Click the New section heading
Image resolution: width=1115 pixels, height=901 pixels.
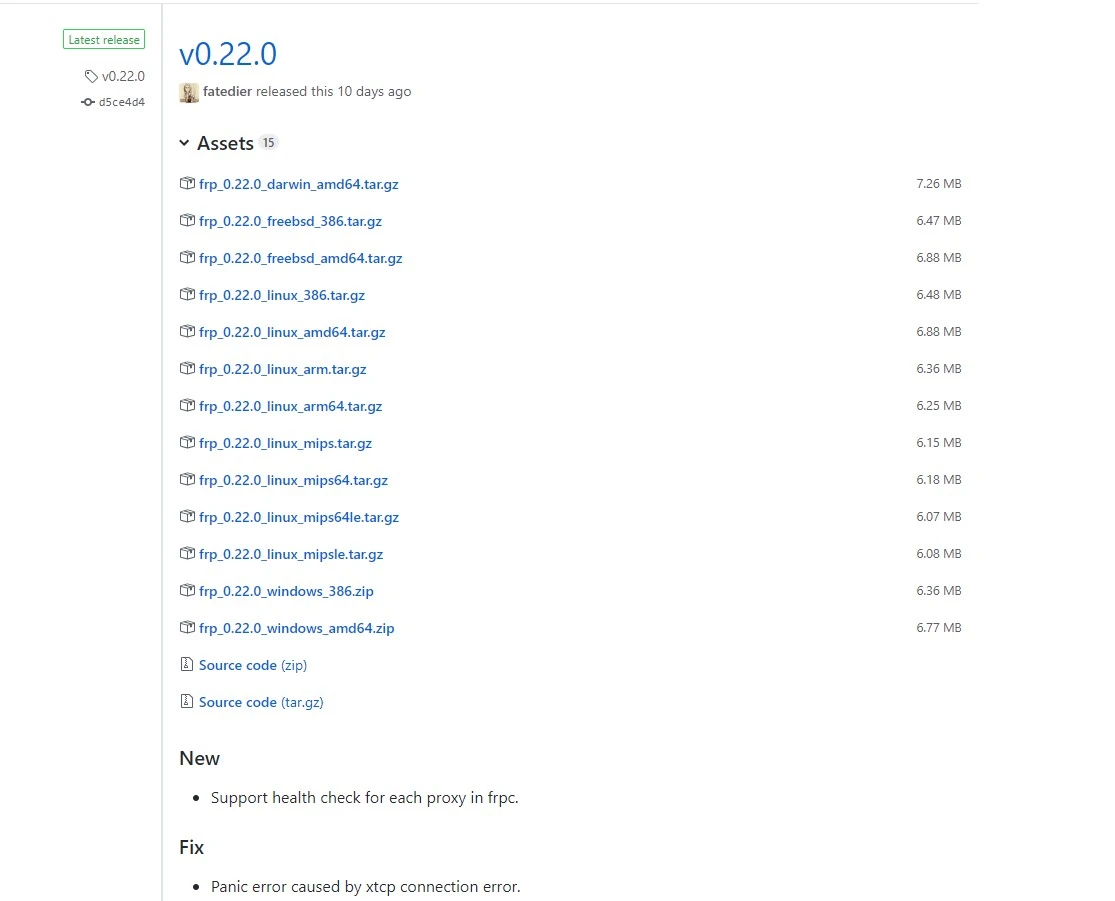(x=200, y=758)
